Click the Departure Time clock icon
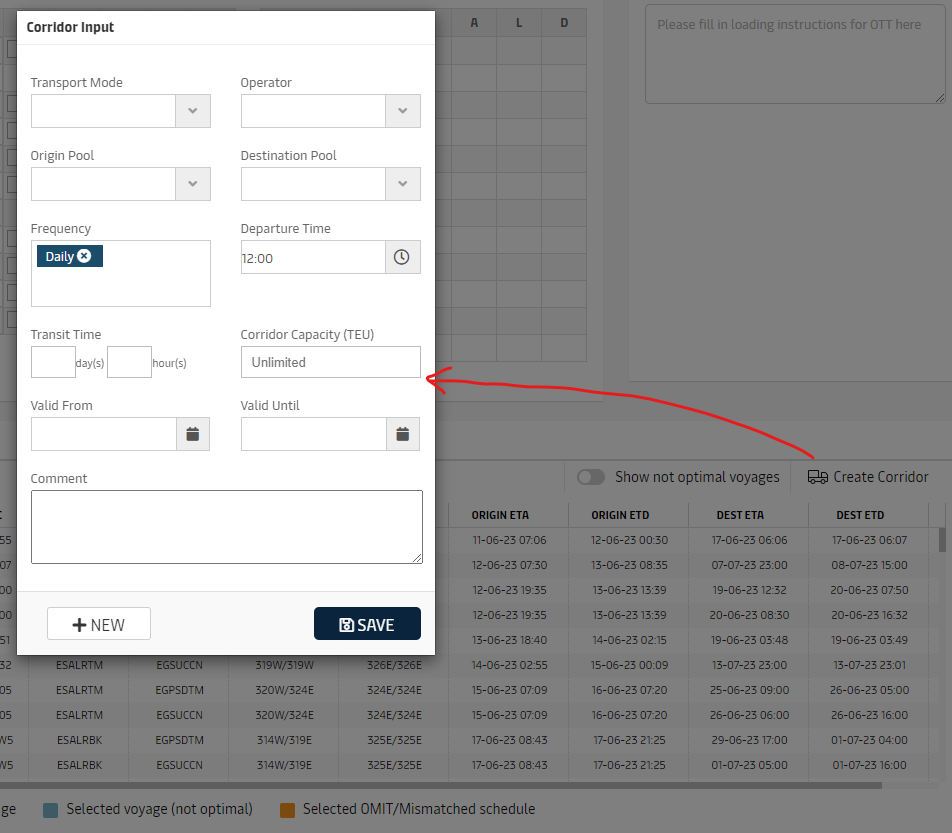Screen dimensions: 952x833 click(x=402, y=257)
